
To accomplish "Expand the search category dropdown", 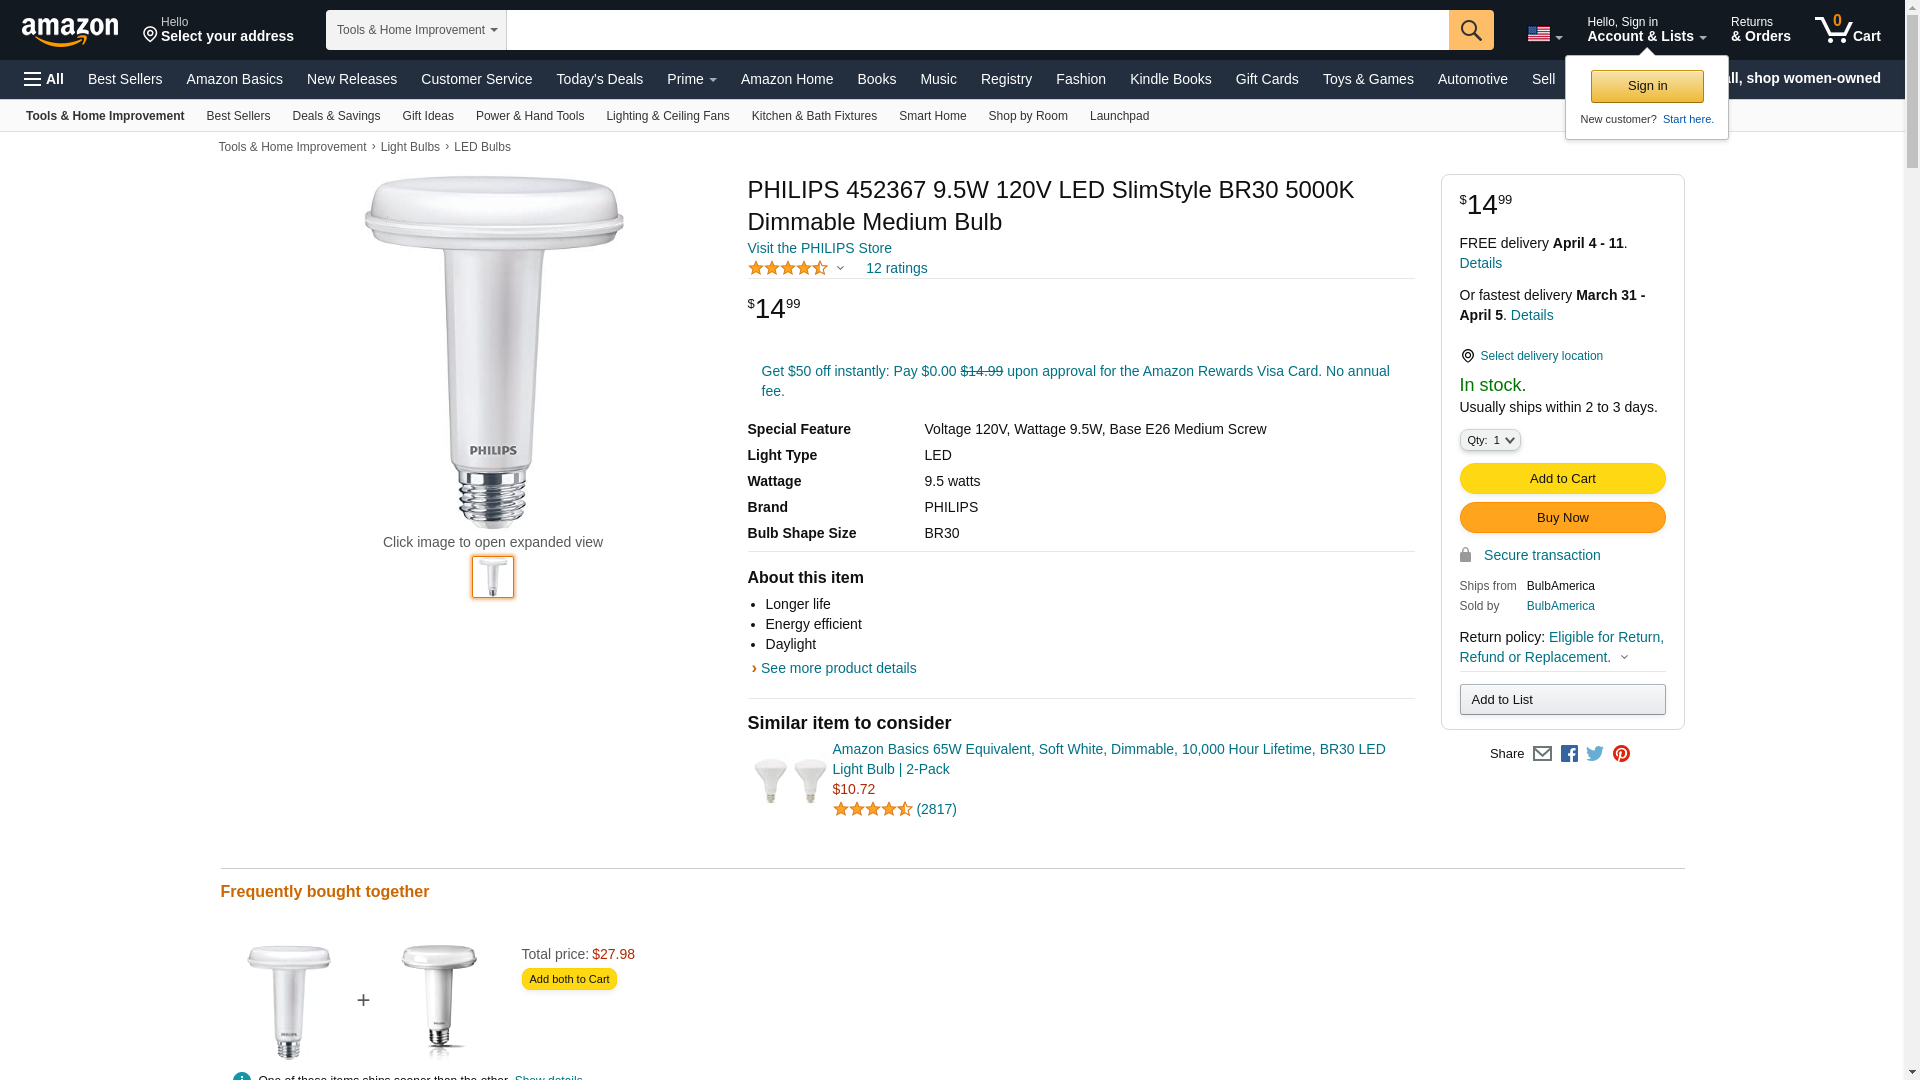I will (416, 30).
